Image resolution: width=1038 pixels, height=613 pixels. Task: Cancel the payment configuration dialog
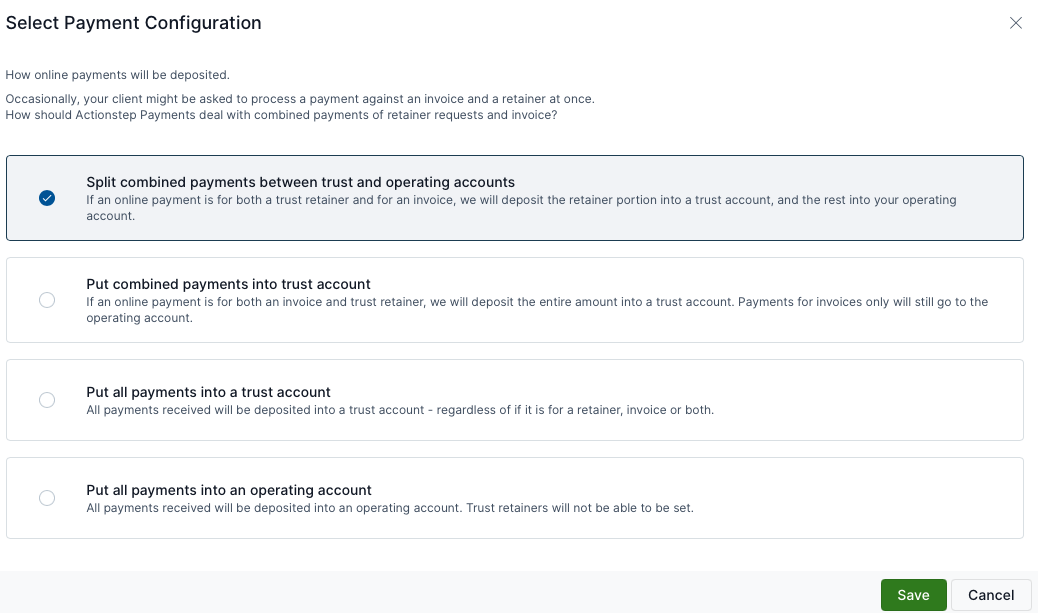(991, 595)
